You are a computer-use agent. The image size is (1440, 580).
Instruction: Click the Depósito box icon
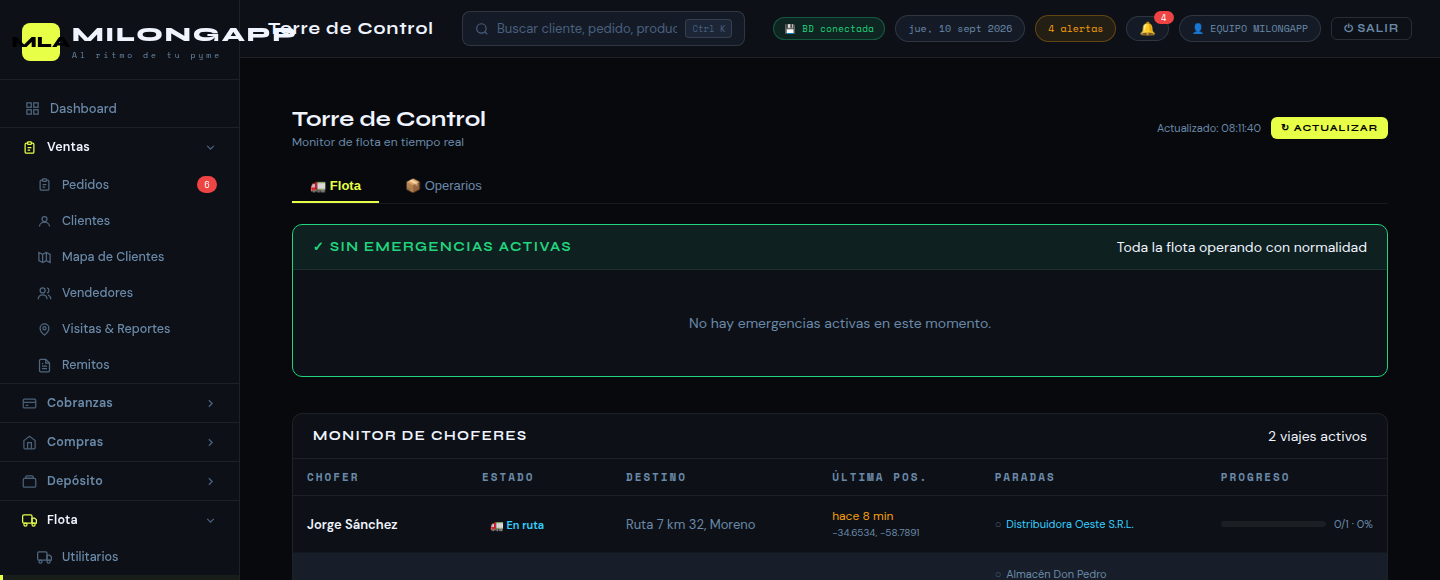click(30, 481)
